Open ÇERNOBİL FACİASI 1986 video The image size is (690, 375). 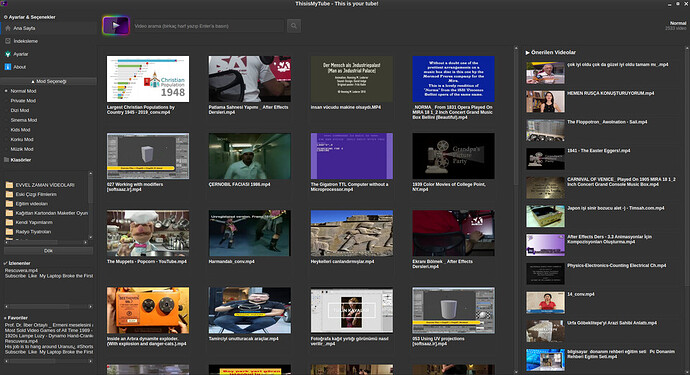(x=250, y=156)
